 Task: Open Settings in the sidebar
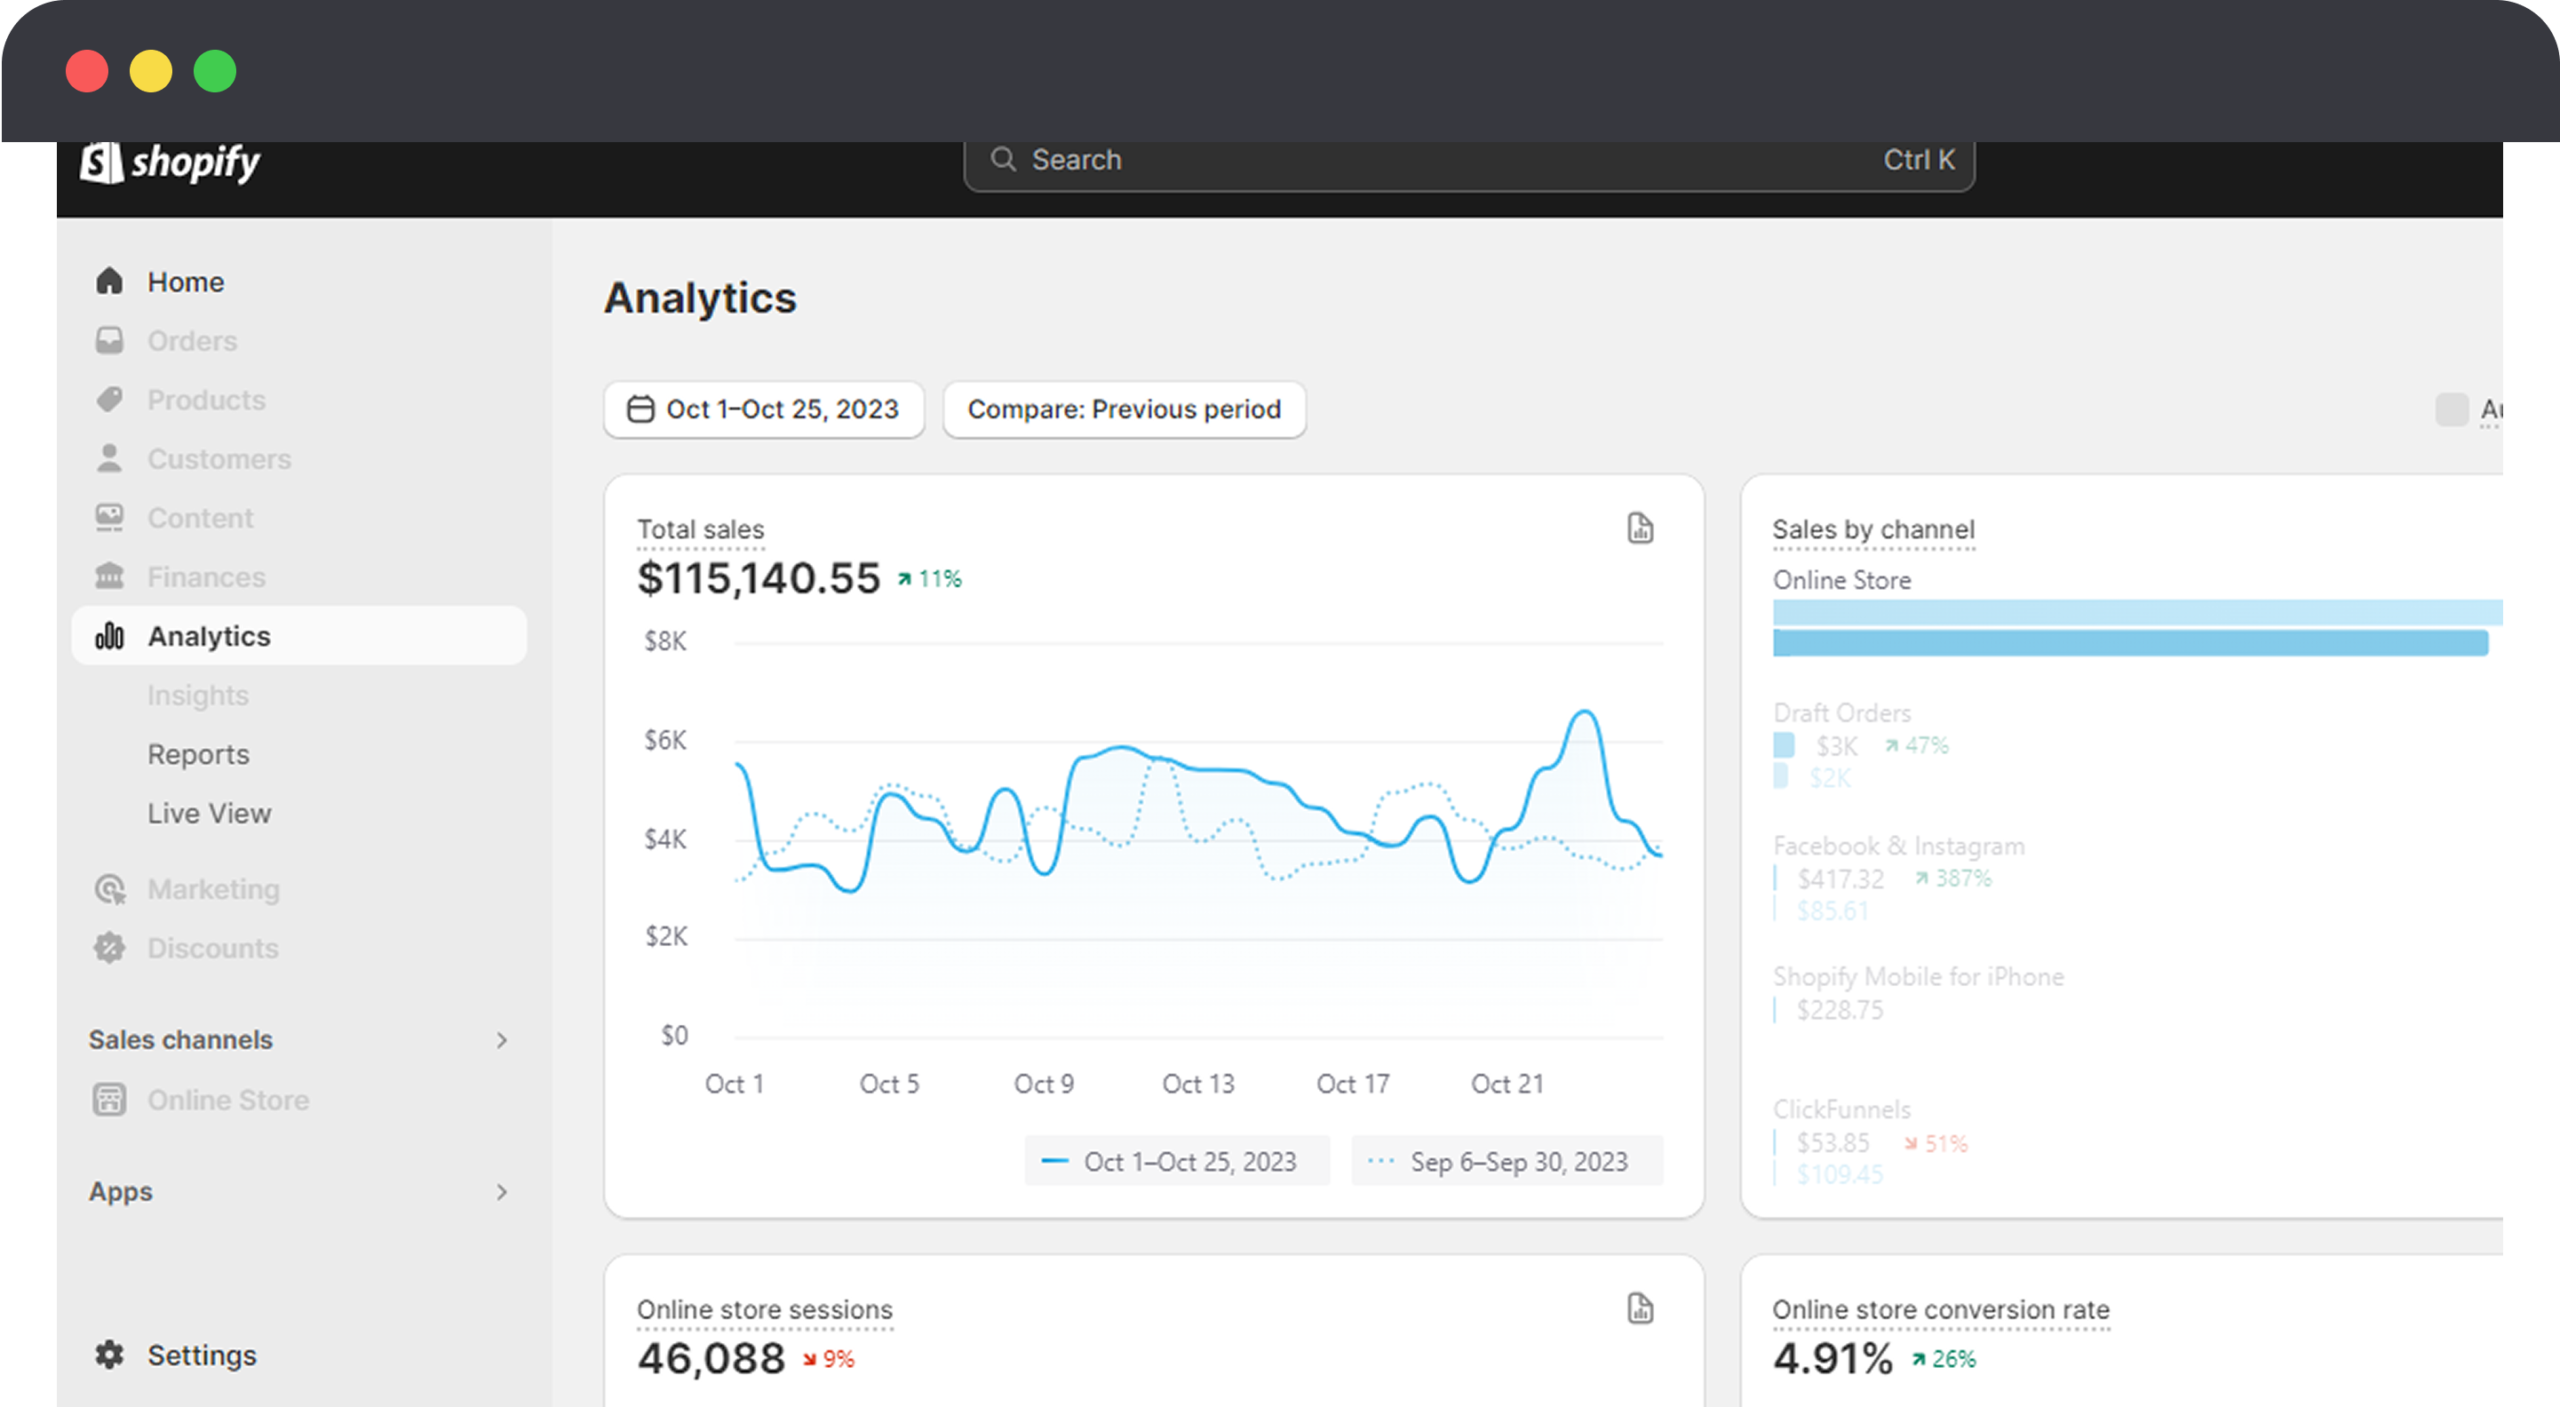[299, 1354]
